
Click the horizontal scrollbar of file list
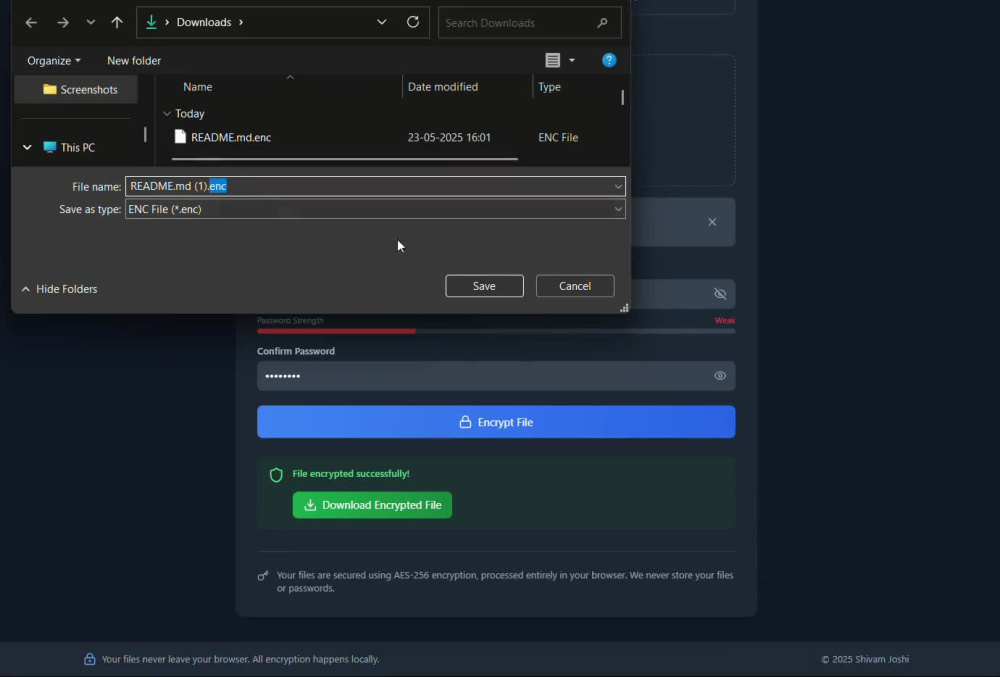[344, 159]
